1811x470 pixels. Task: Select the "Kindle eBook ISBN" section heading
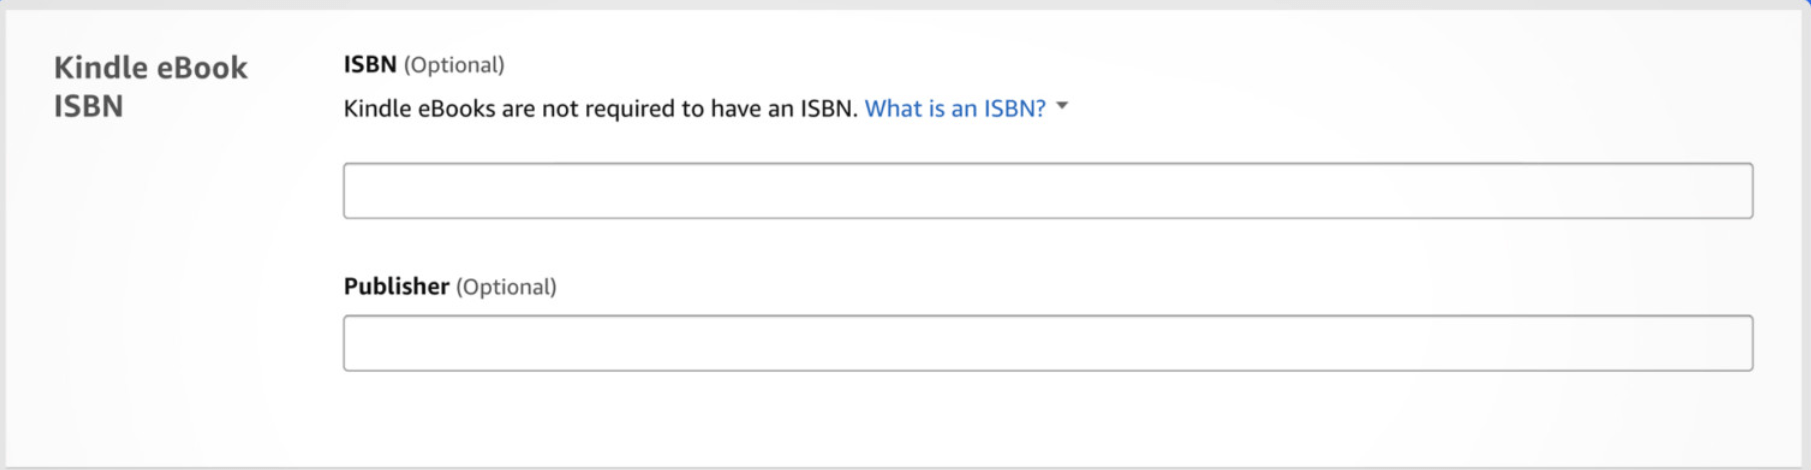(x=150, y=86)
